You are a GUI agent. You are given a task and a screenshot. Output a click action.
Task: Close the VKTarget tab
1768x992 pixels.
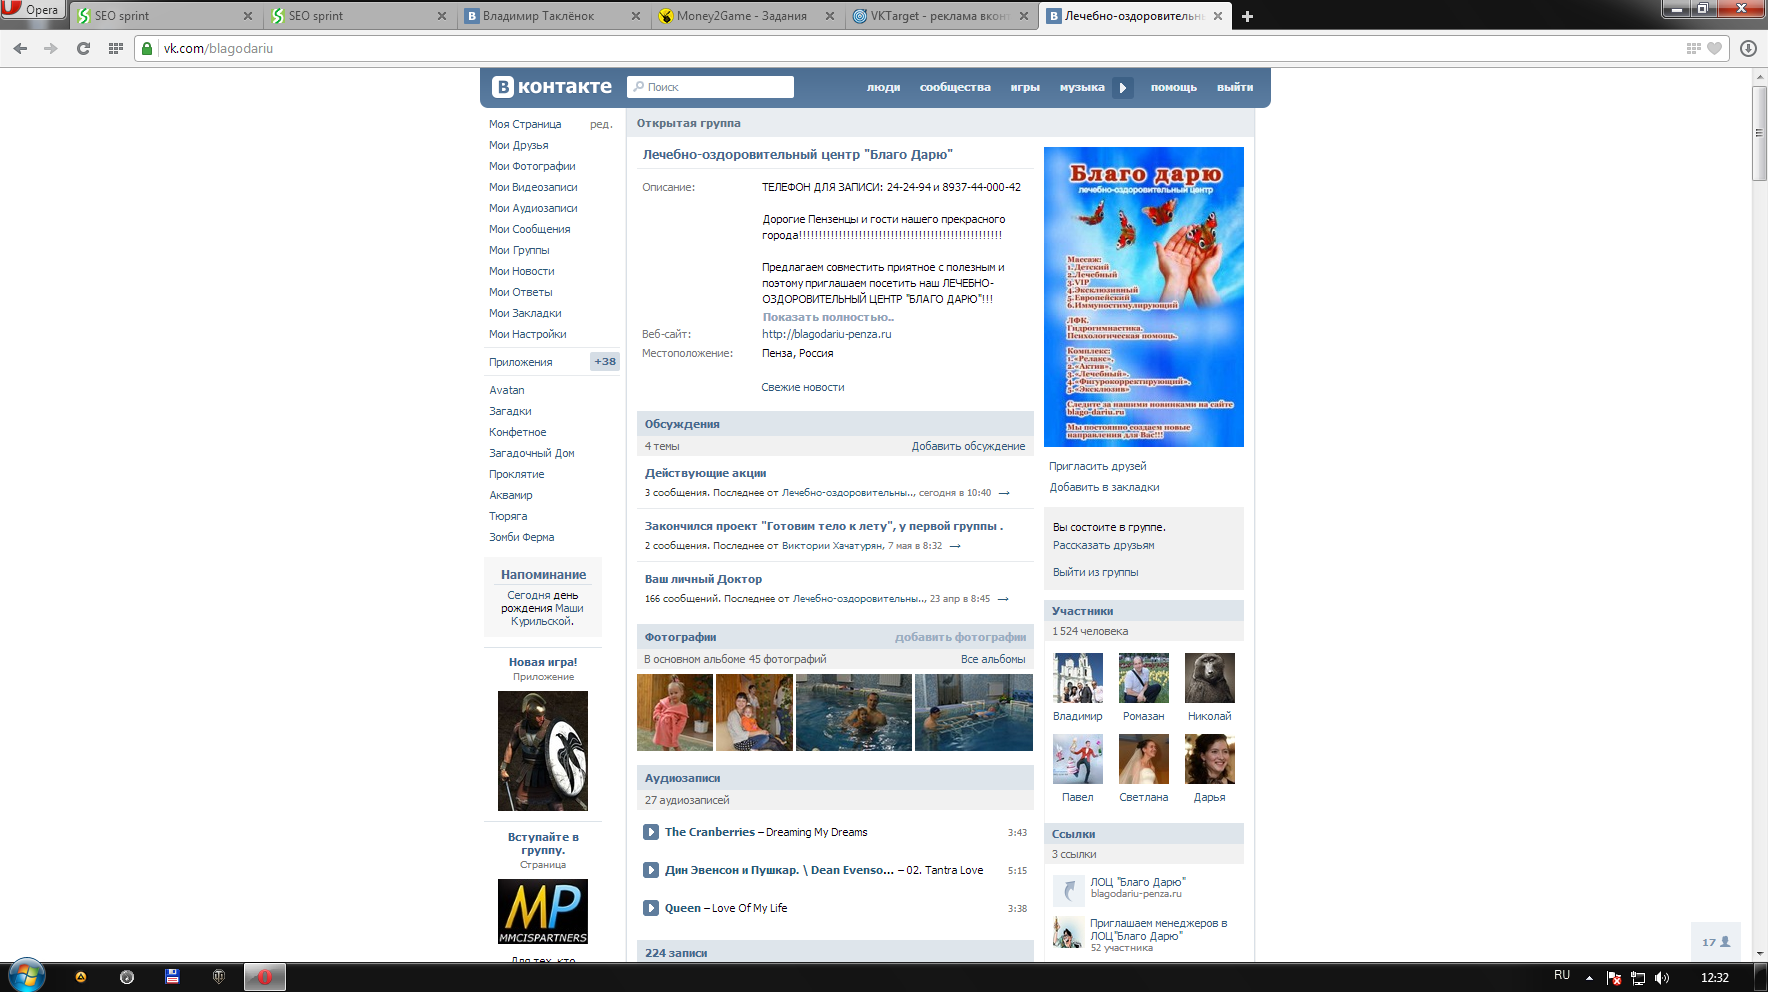pos(1024,16)
